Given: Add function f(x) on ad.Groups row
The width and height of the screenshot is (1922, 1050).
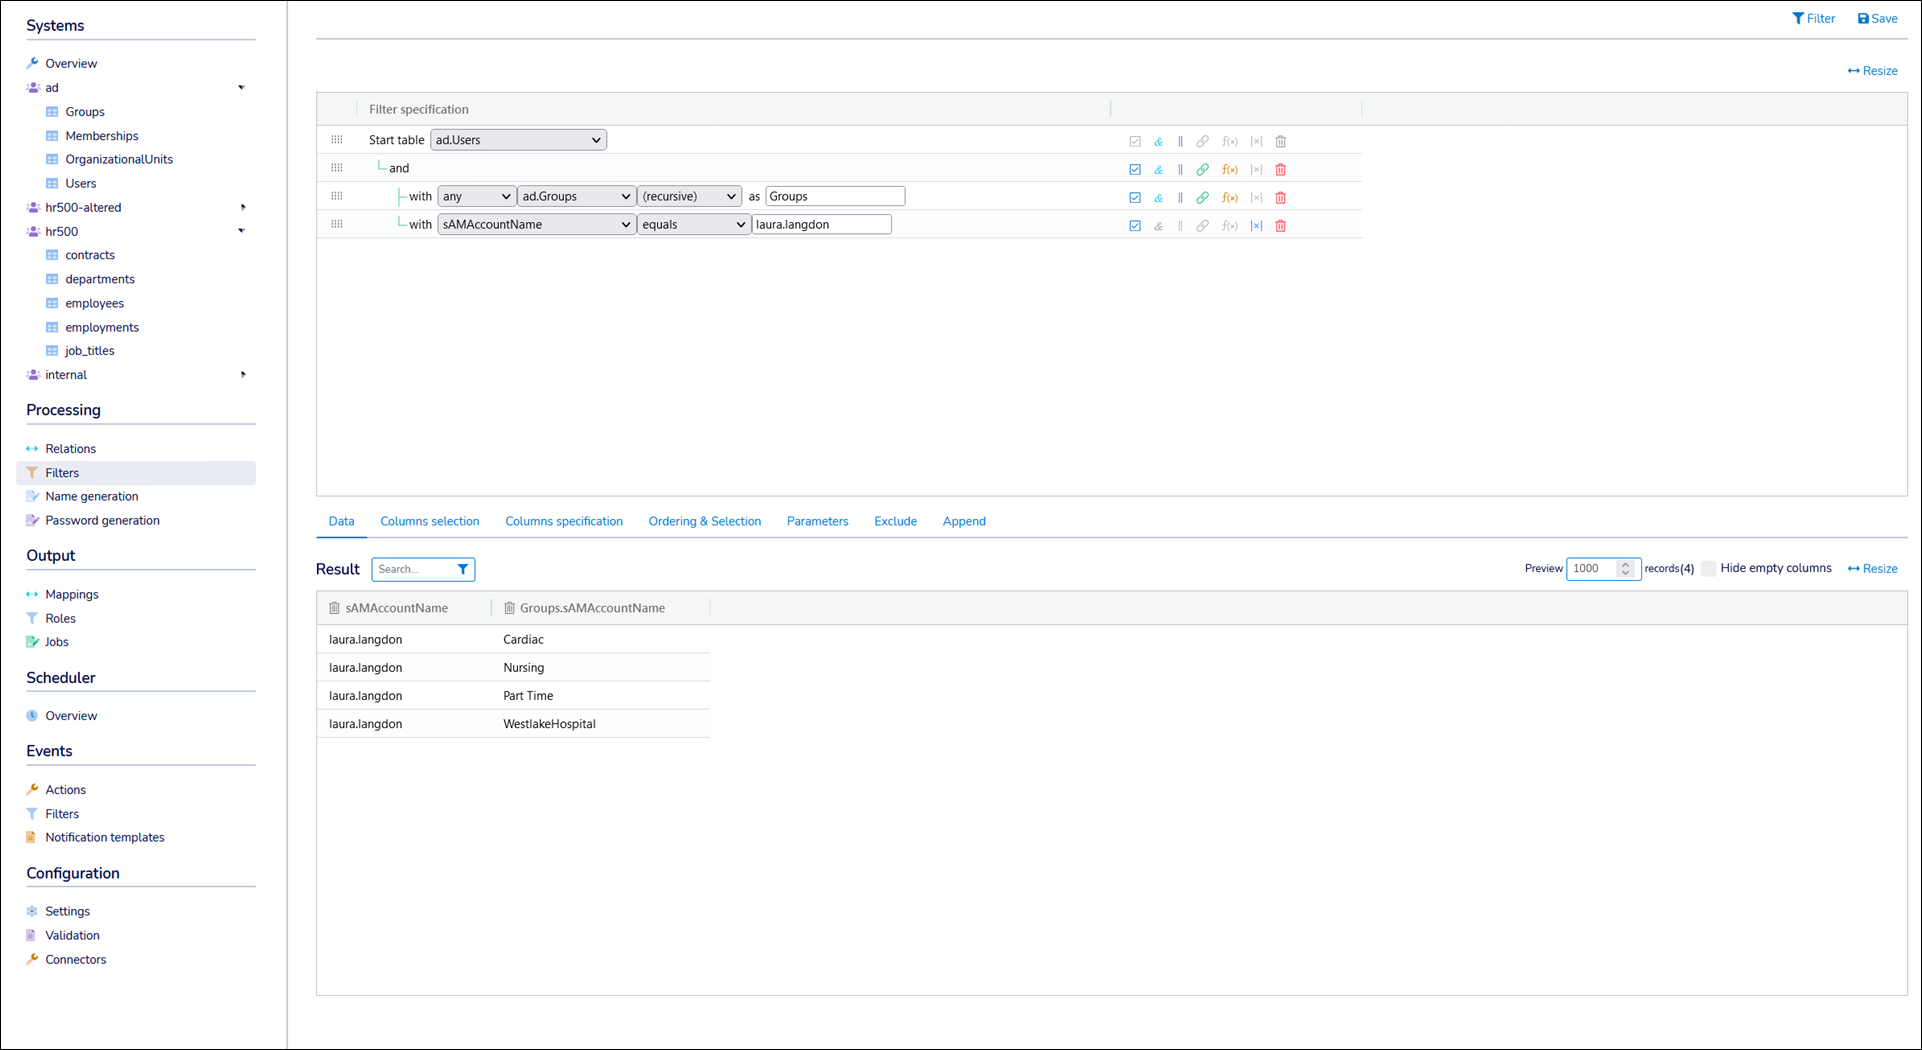Looking at the screenshot, I should [1230, 198].
